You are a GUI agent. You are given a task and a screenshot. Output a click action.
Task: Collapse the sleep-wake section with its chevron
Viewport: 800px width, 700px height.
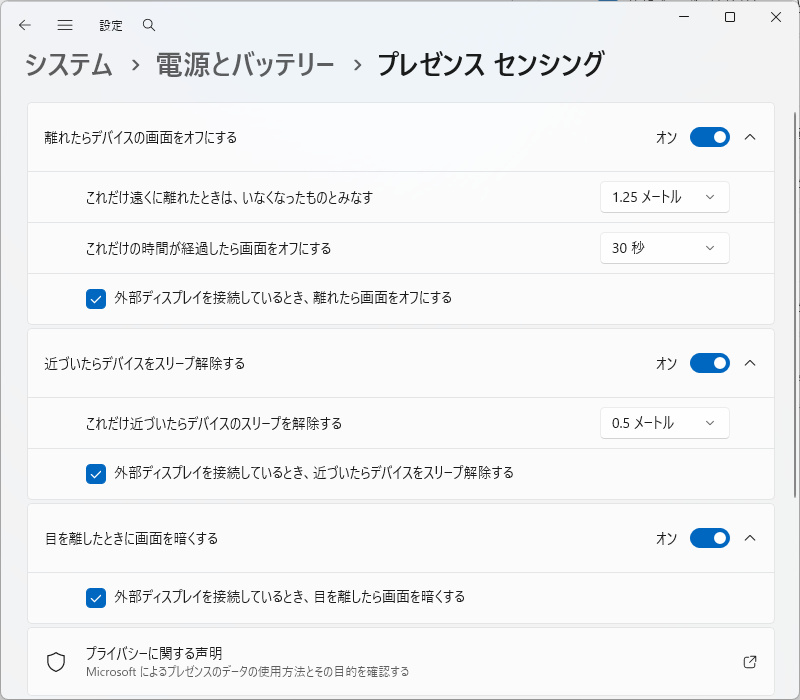(751, 363)
